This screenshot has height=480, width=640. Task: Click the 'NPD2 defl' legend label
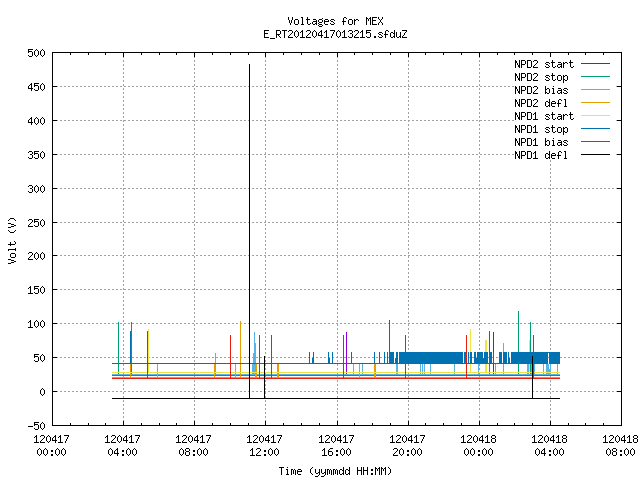[x=541, y=103]
